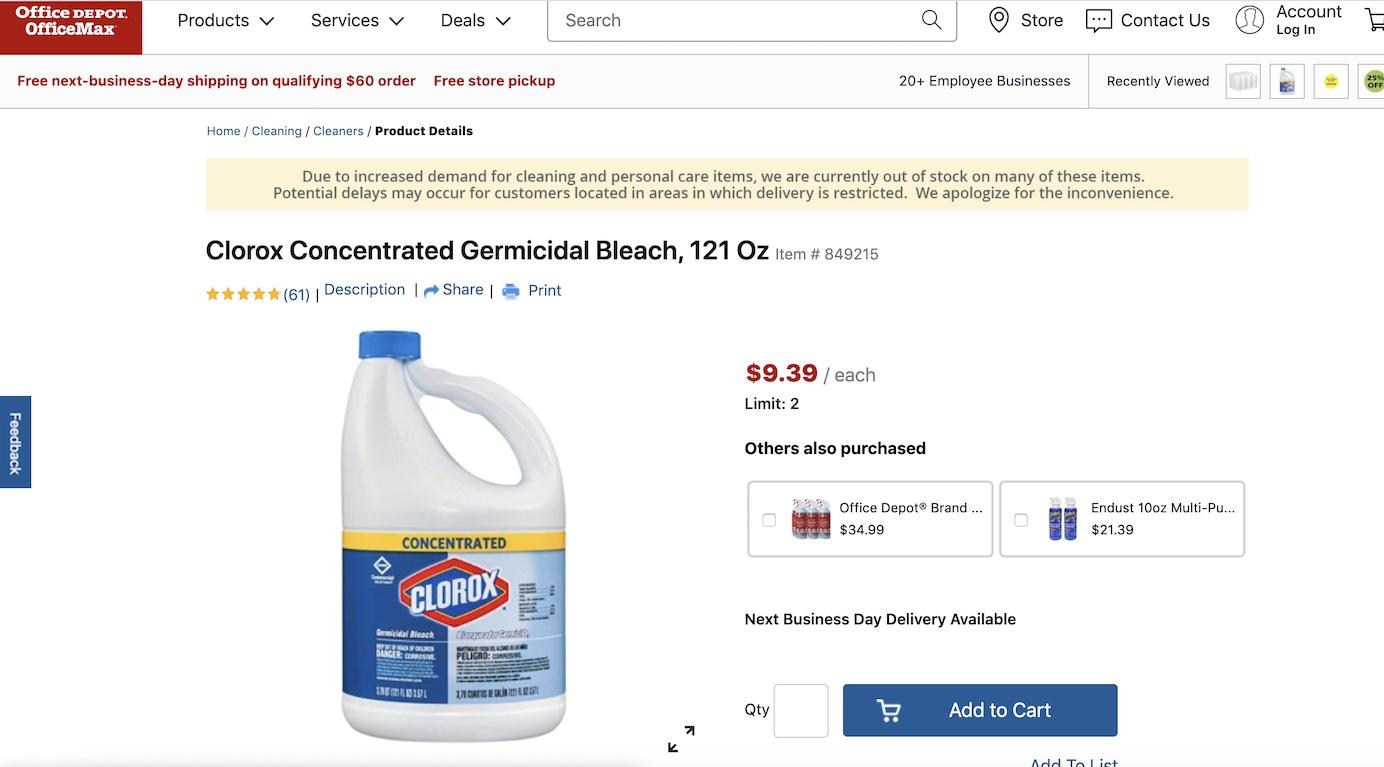This screenshot has width=1384, height=767.
Task: Click the Print printer icon
Action: 511,291
